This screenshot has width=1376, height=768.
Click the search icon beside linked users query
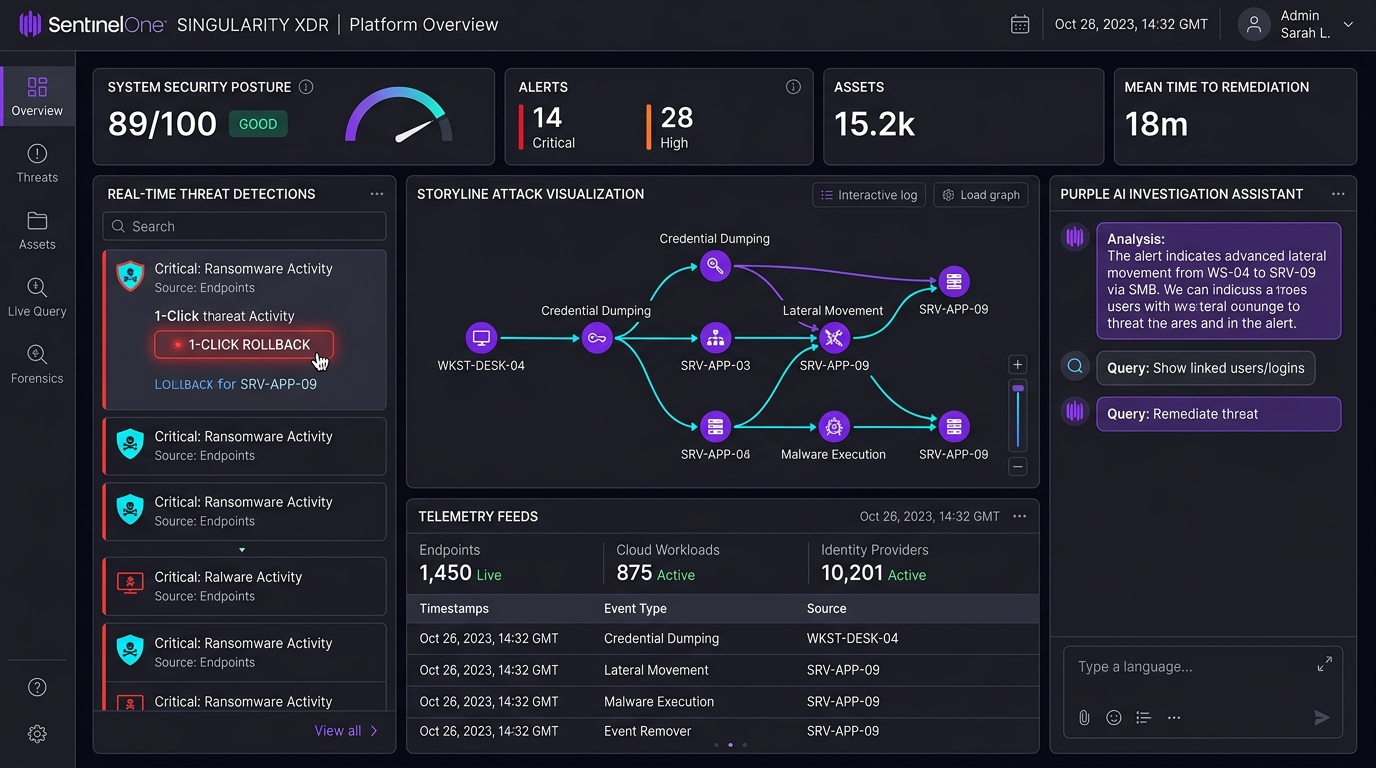pos(1075,367)
